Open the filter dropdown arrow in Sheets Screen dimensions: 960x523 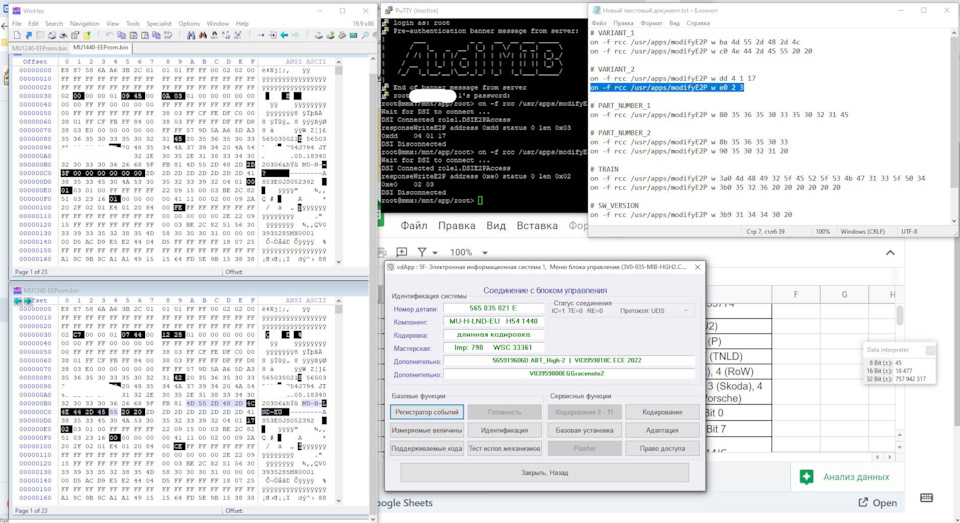coord(435,252)
